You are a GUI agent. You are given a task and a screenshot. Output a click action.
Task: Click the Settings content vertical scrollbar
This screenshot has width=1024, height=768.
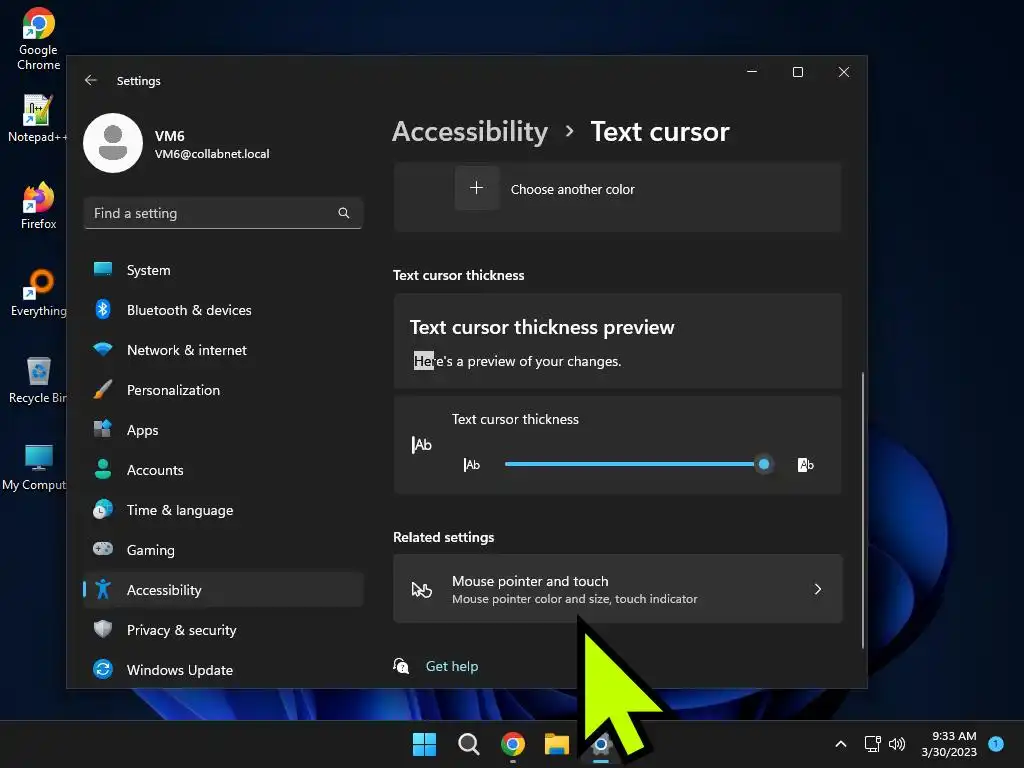[863, 510]
